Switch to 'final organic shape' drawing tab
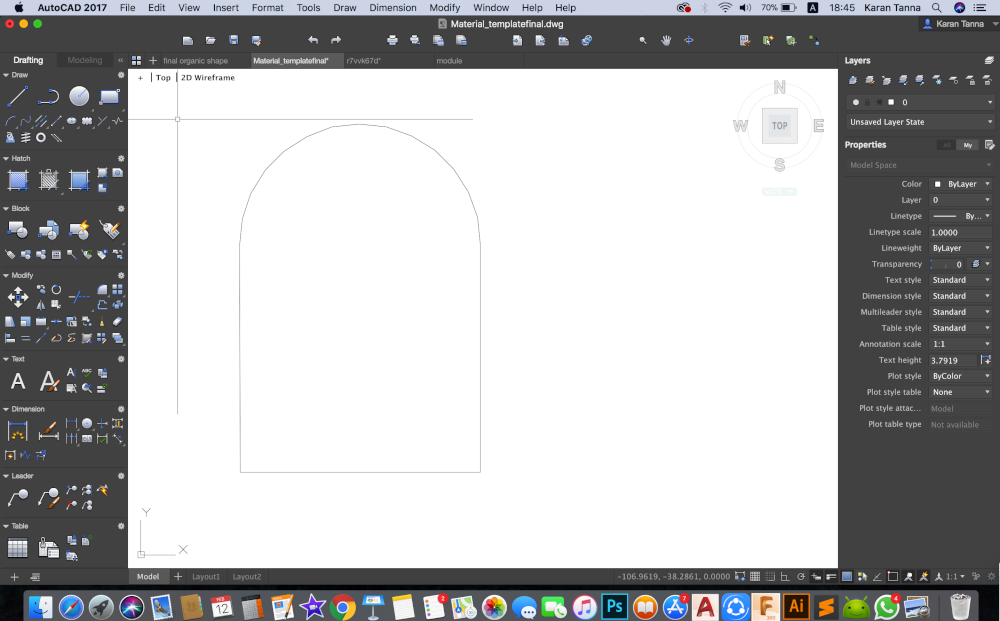Viewport: 1000px width, 621px height. [x=196, y=61]
